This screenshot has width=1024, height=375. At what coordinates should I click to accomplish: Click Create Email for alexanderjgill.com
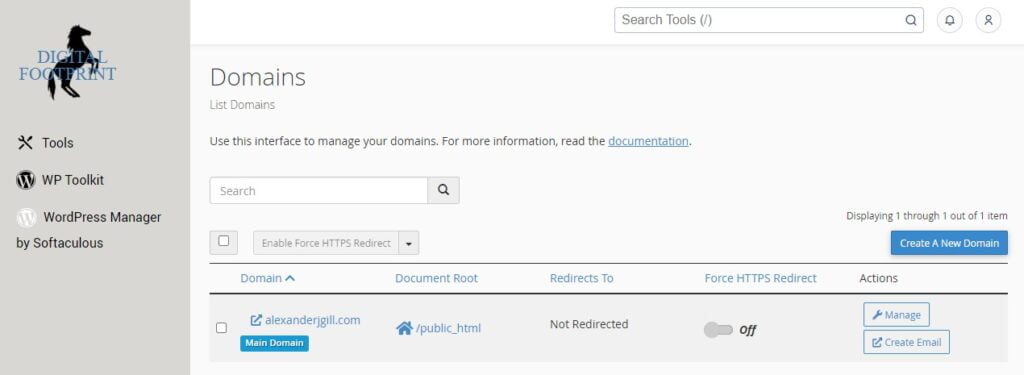(x=906, y=342)
